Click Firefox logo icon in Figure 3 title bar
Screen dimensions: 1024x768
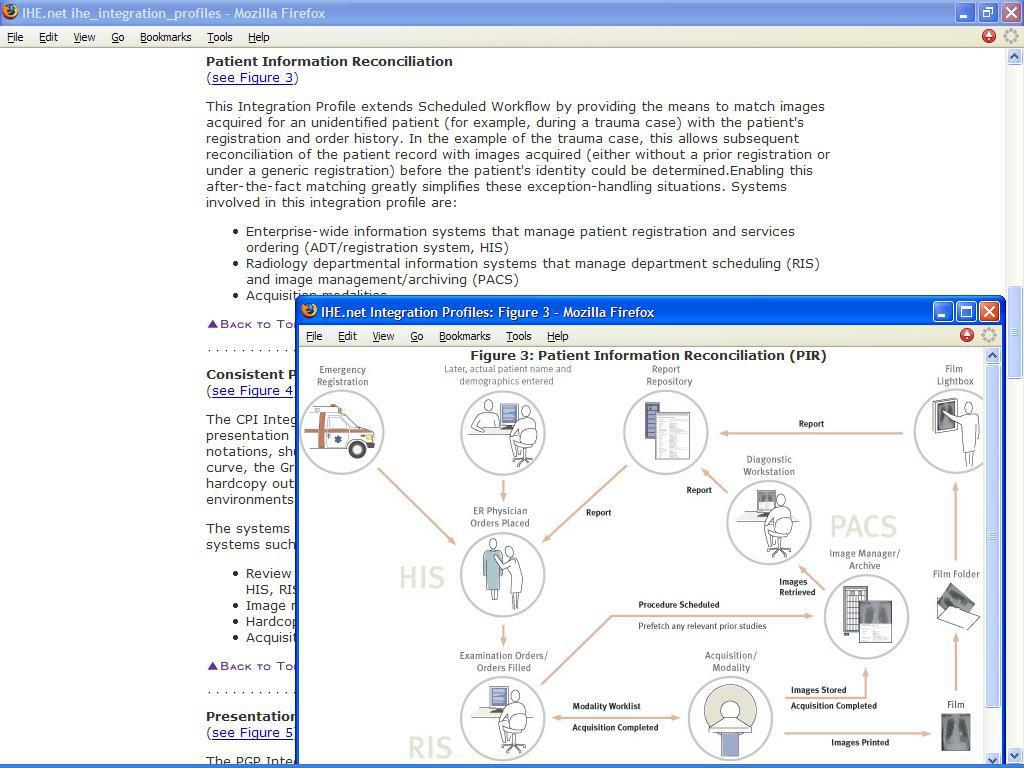(x=309, y=311)
